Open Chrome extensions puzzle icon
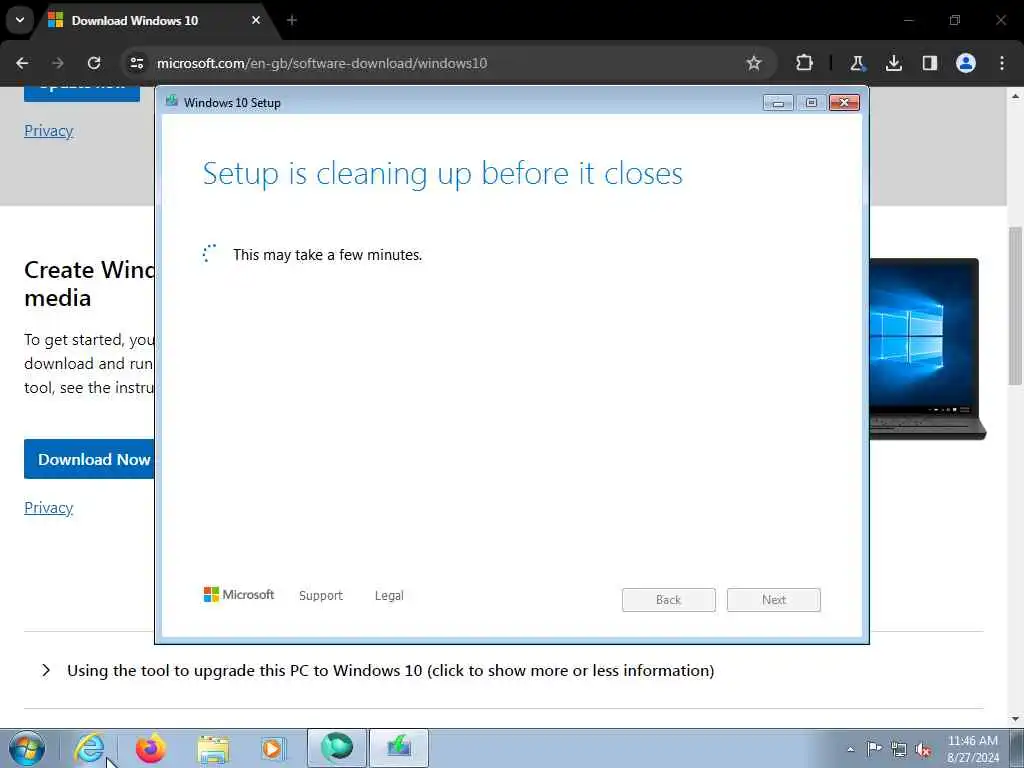Viewport: 1024px width, 768px height. coord(805,63)
